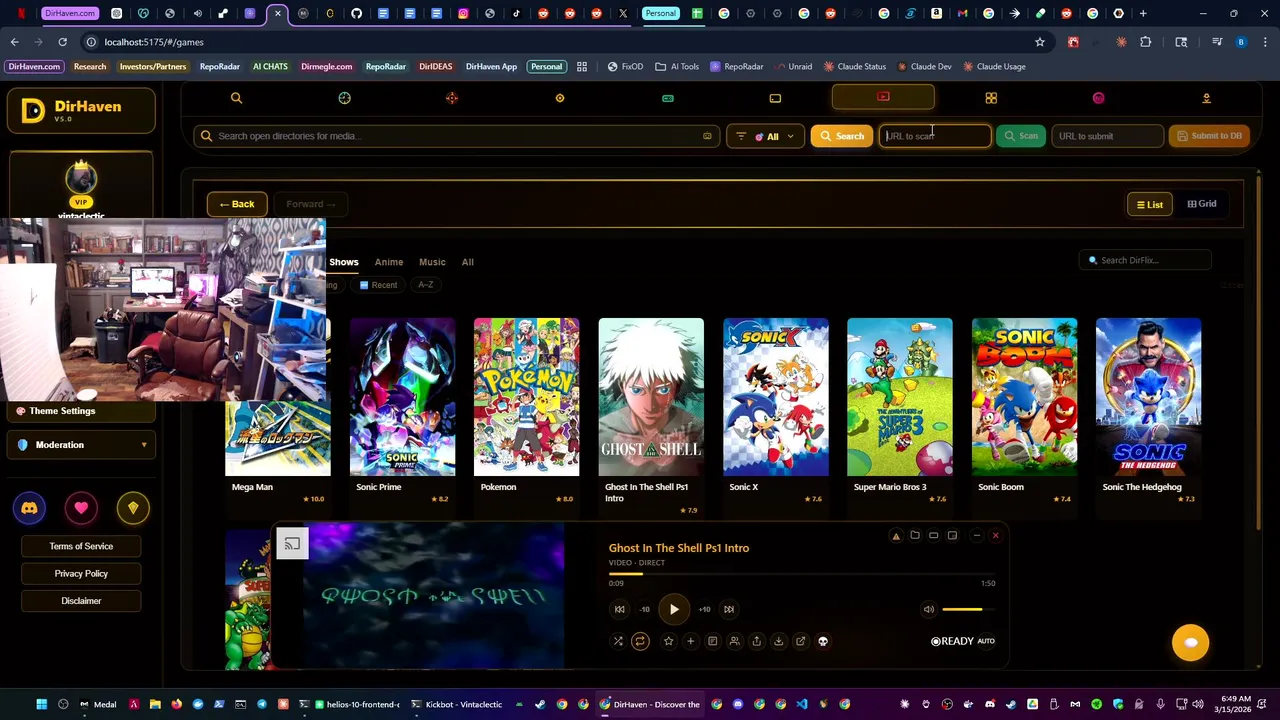The width and height of the screenshot is (1280, 720).
Task: Open the green gamepad nav icon
Action: pos(668,98)
